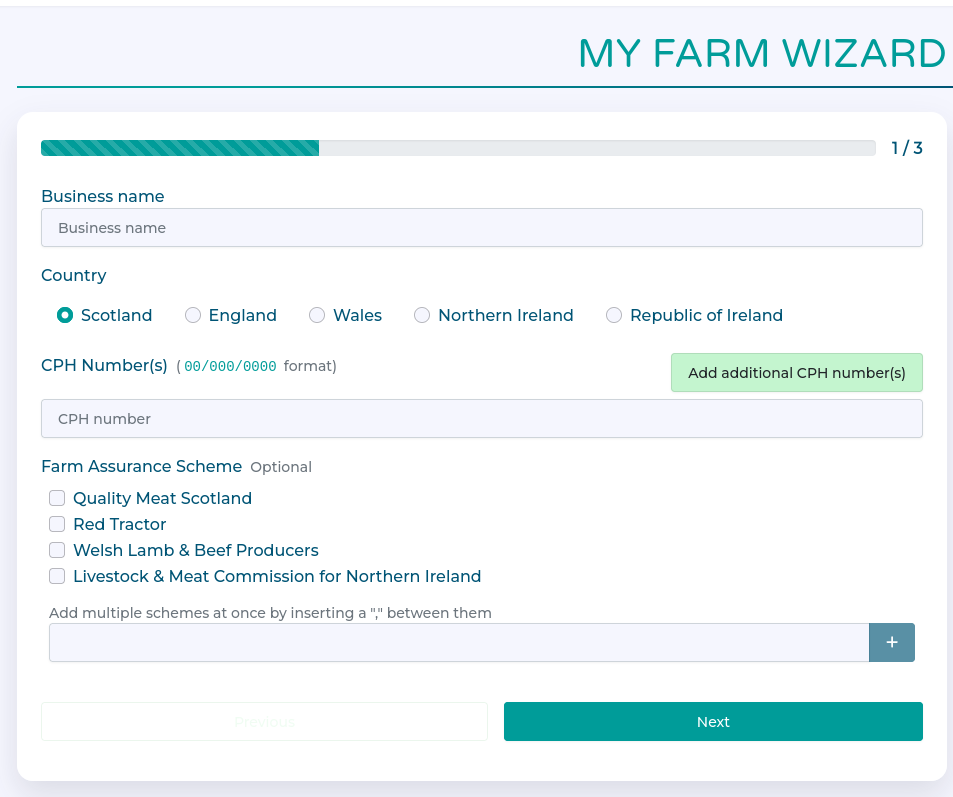Toggle Livestock & Meat Commission checkbox
The height and width of the screenshot is (797, 953).
(57, 576)
